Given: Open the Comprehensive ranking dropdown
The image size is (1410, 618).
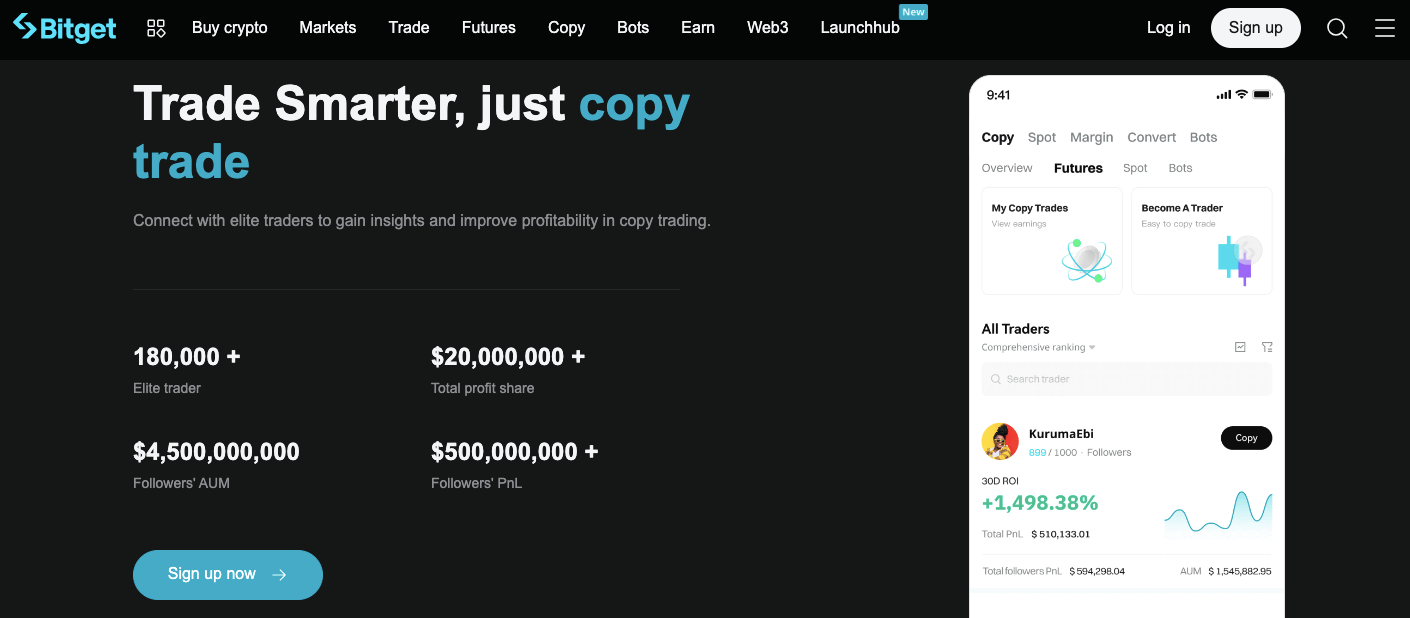Looking at the screenshot, I should 1038,347.
